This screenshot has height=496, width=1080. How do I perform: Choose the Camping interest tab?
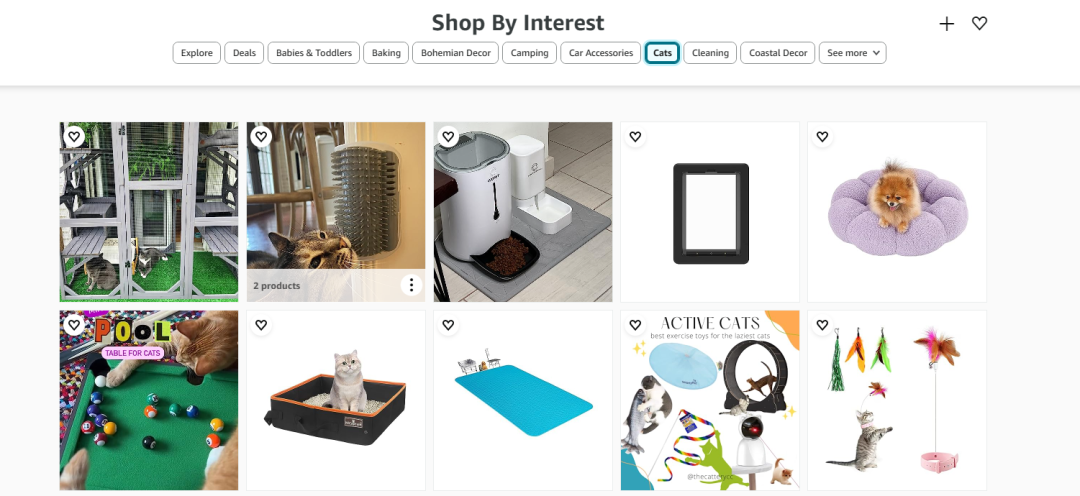tap(529, 53)
